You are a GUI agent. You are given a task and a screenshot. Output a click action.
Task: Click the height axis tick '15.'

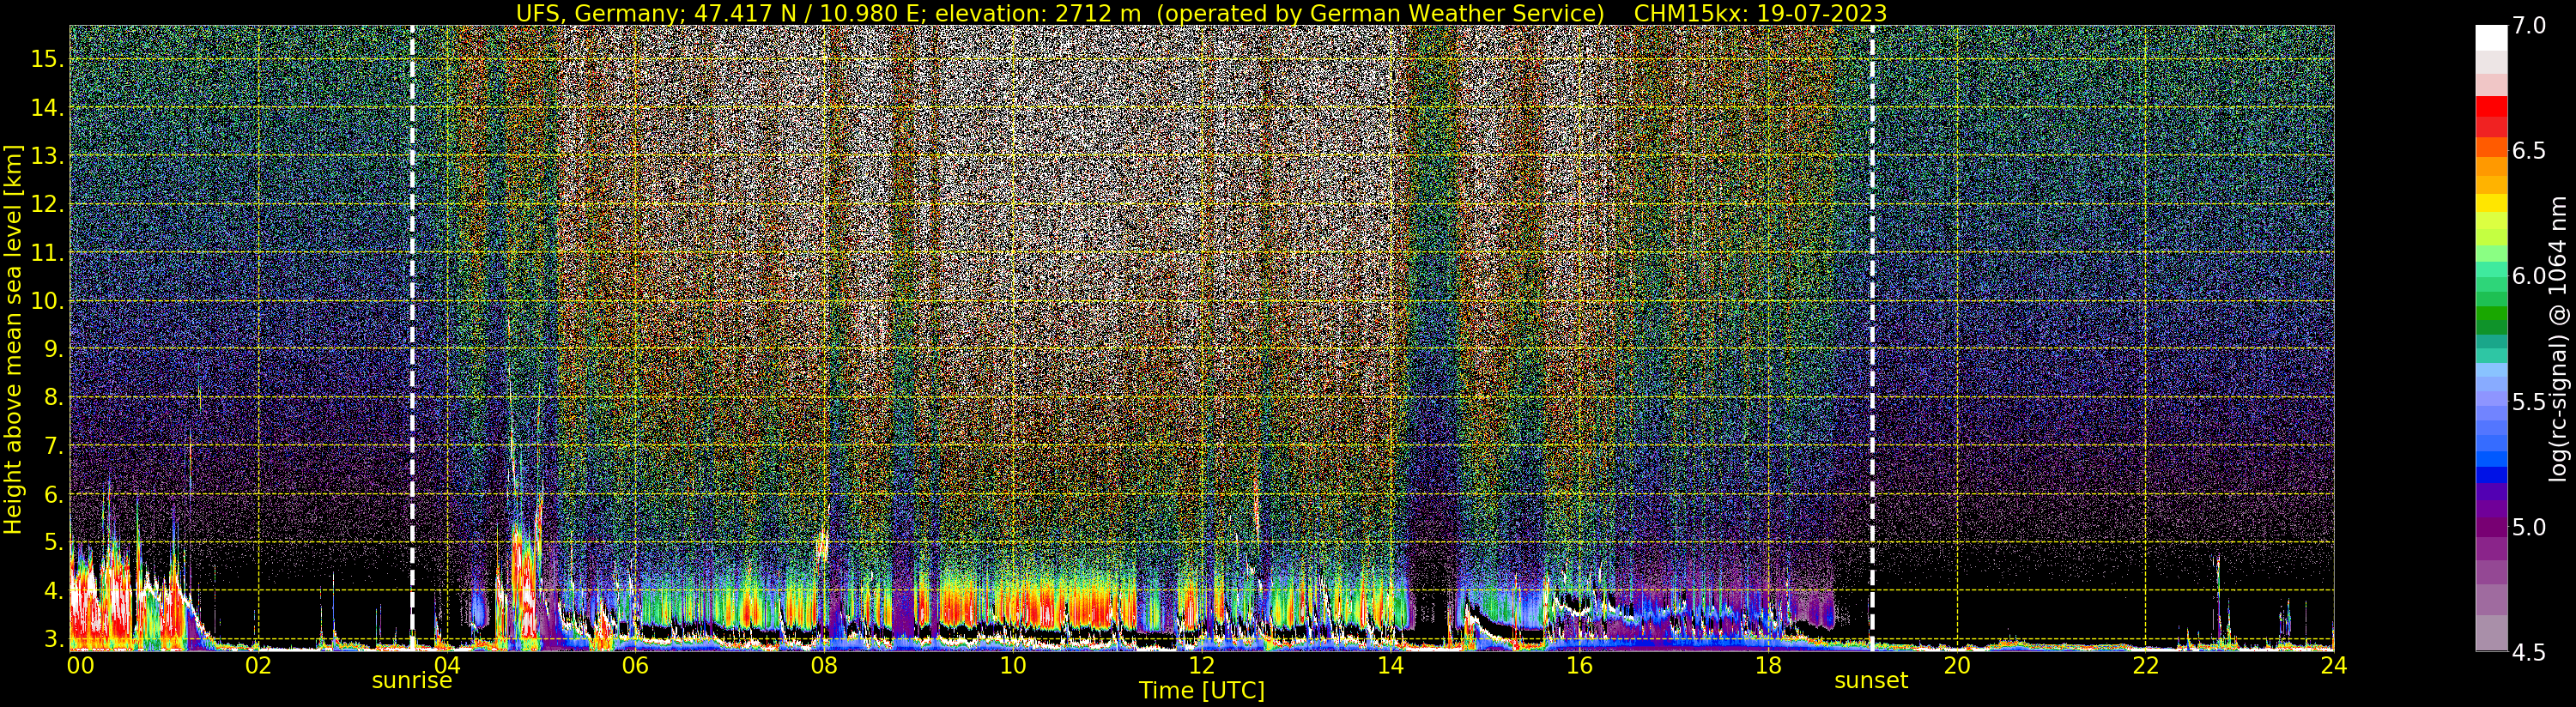coord(48,59)
